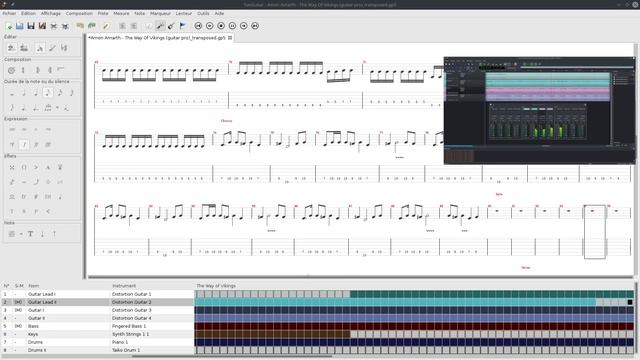The height and width of the screenshot is (360, 640).
Task: Click the black last measure cell of Guitar Lead II
Action: tap(630, 302)
